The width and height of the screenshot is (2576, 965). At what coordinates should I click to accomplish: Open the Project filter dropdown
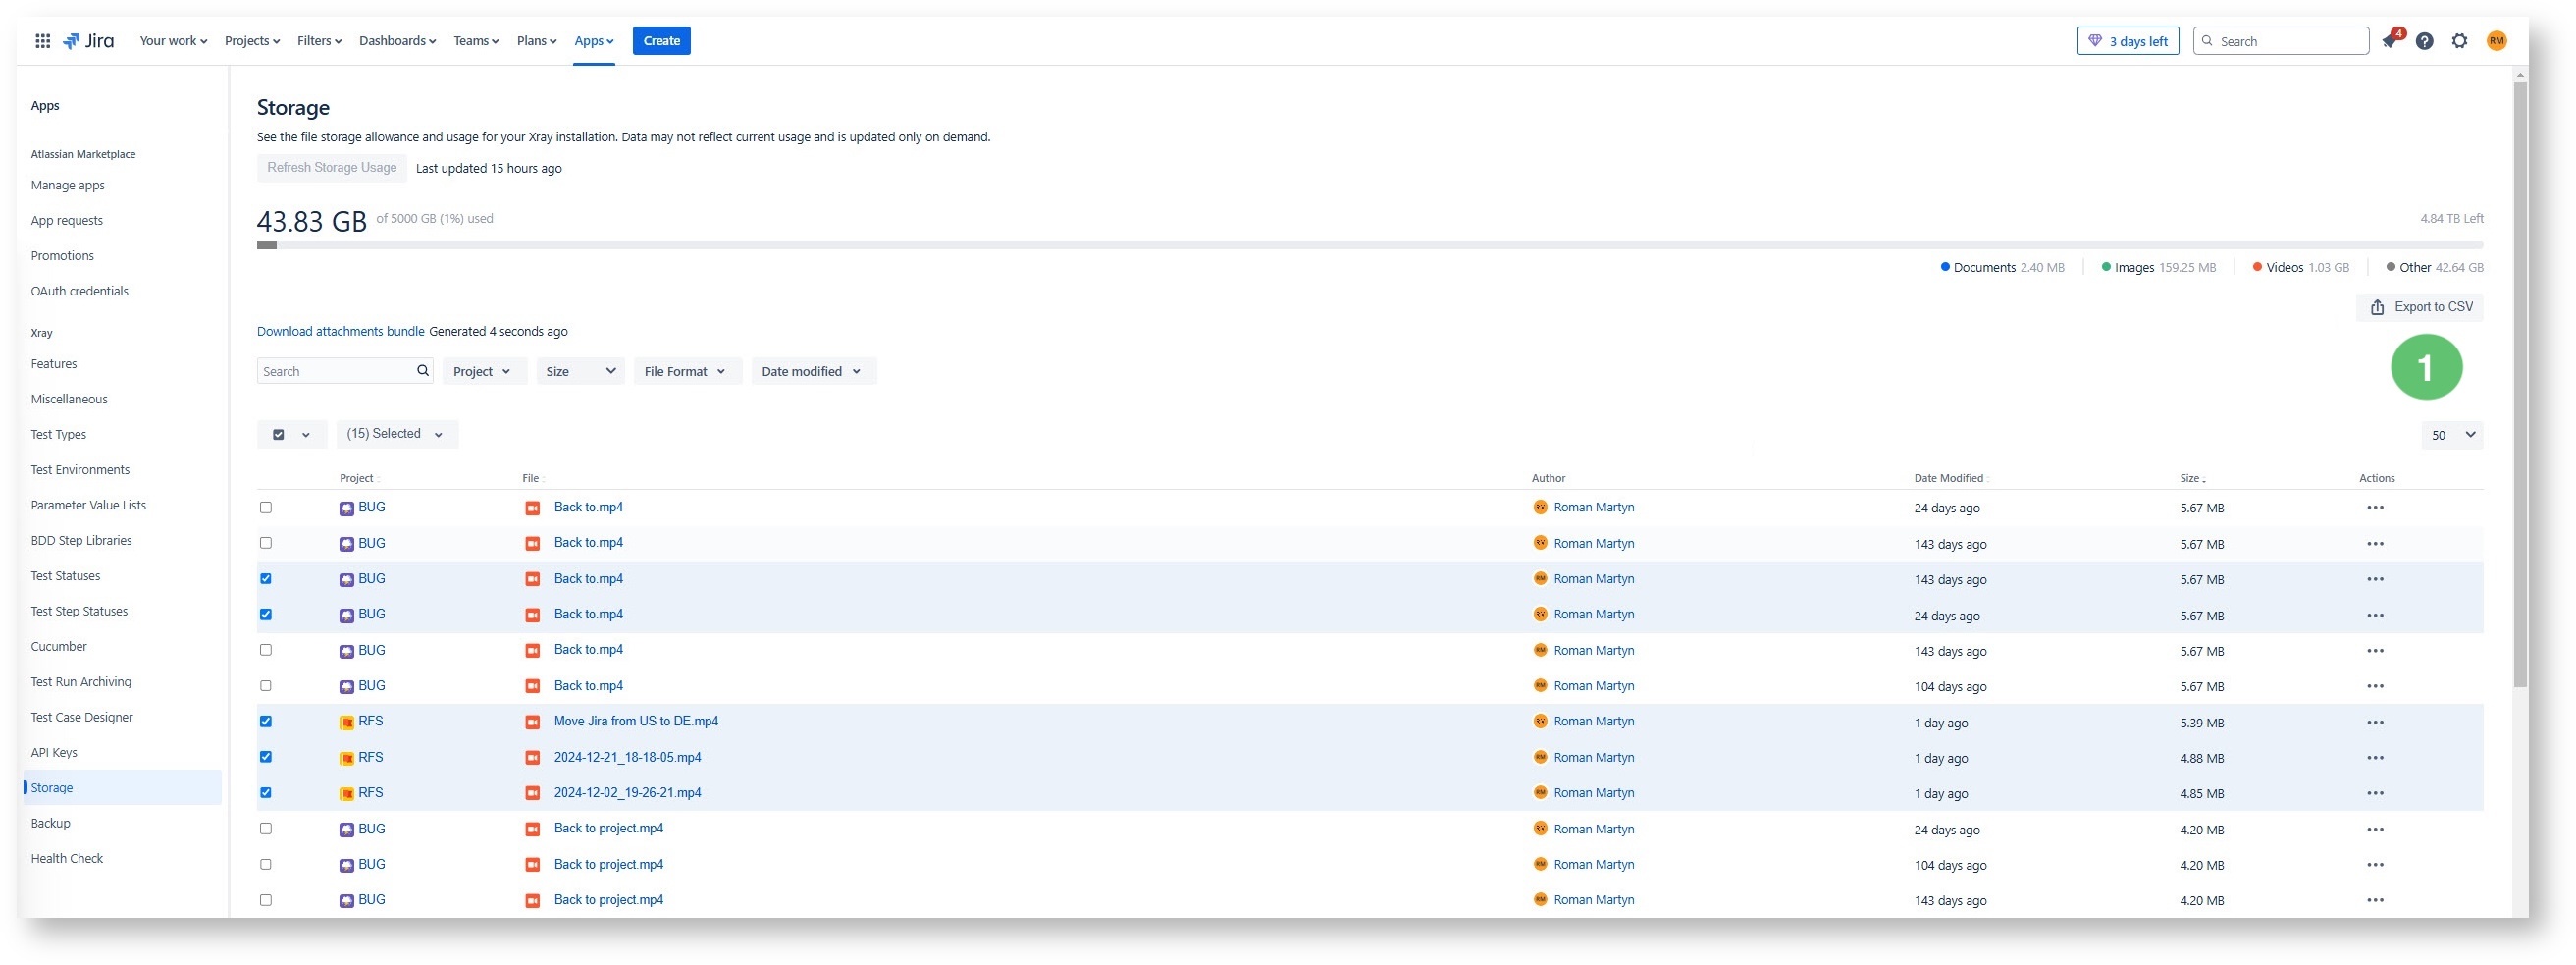coord(484,371)
